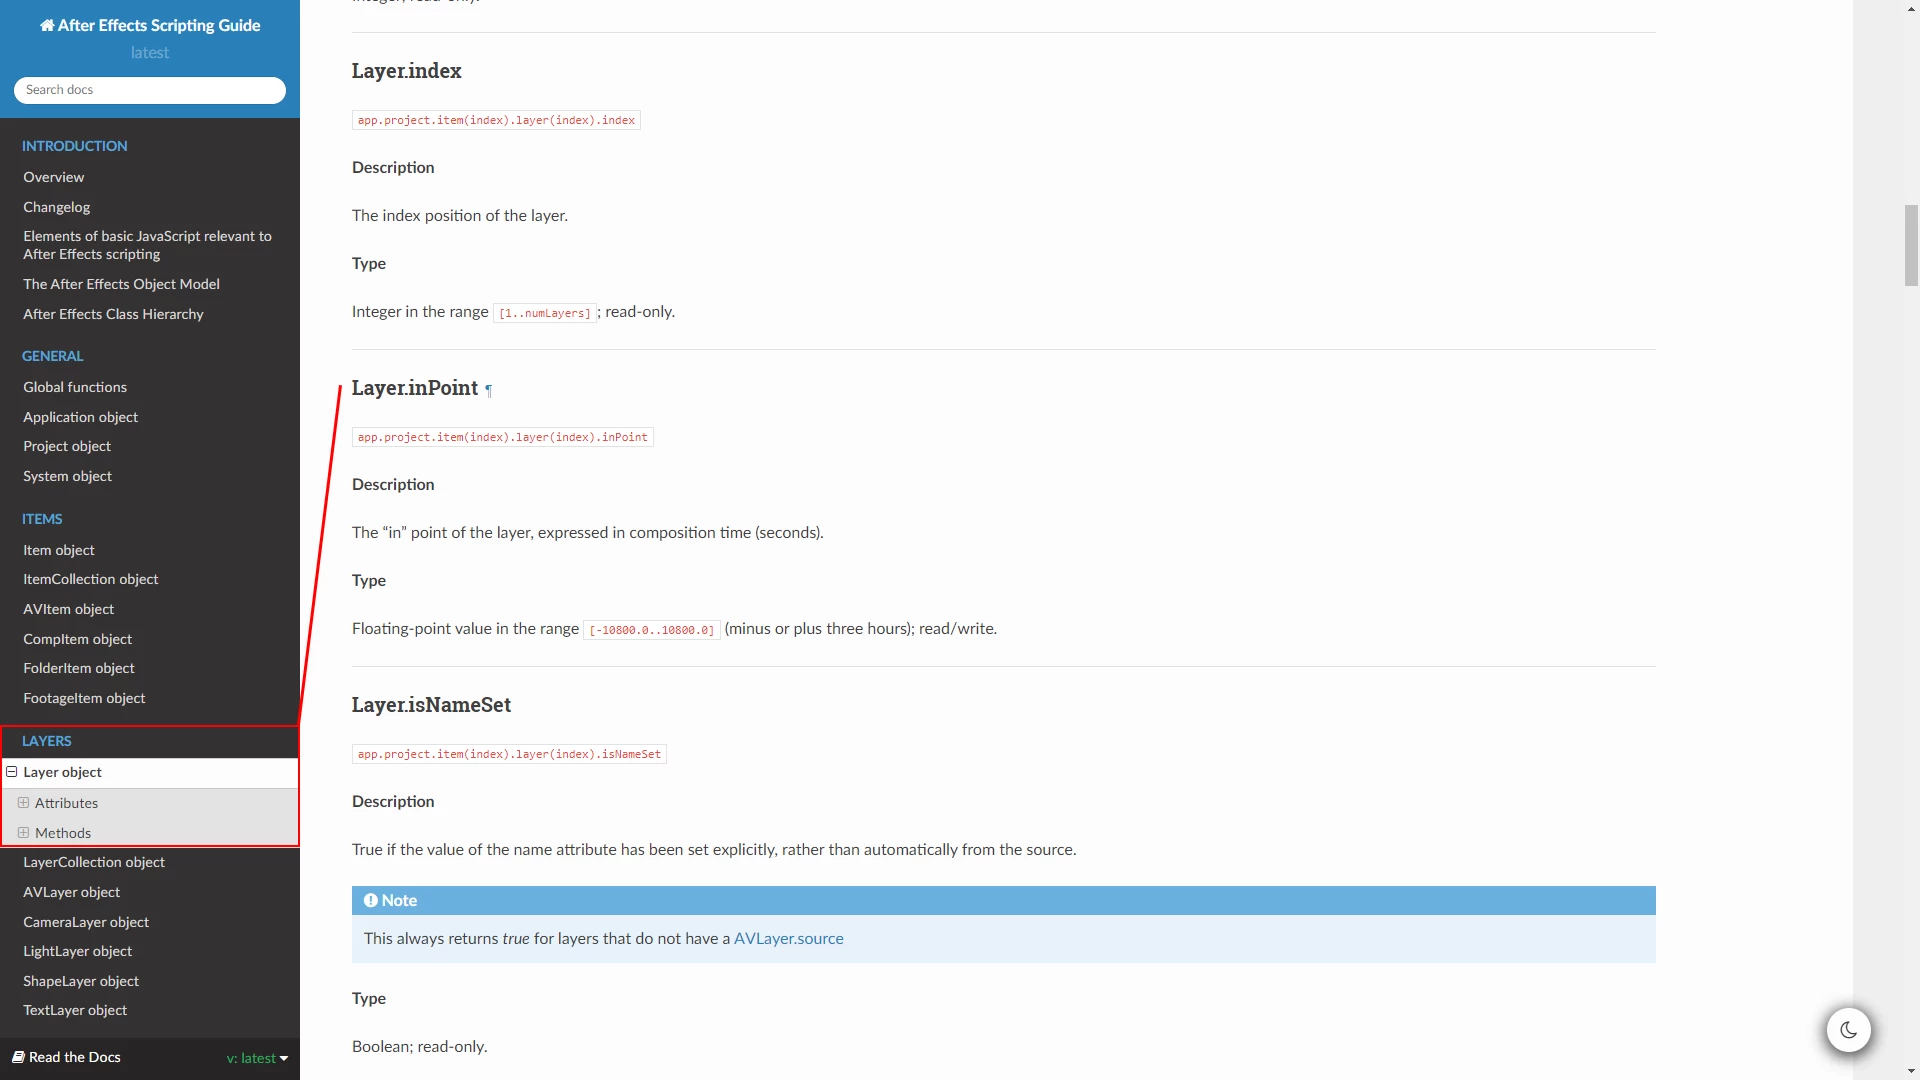Navigate to the TextLayer object page

(x=75, y=1010)
